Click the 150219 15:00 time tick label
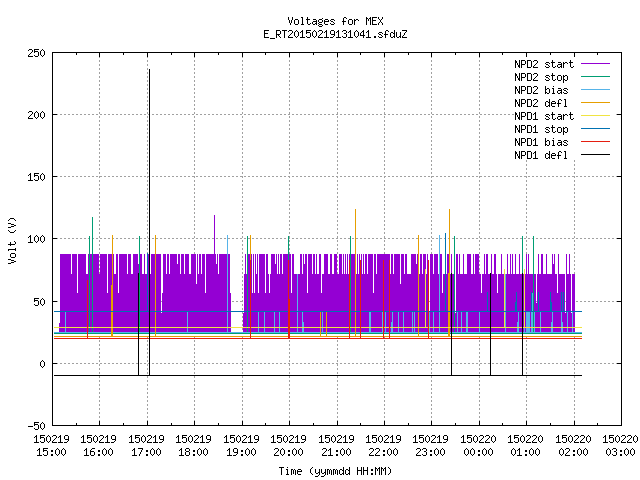This screenshot has height=480, width=640. 51,446
